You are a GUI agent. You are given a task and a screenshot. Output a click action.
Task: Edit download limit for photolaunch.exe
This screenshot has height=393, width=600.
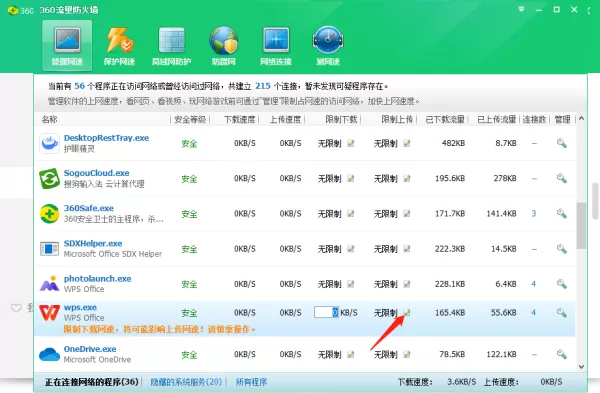point(351,284)
